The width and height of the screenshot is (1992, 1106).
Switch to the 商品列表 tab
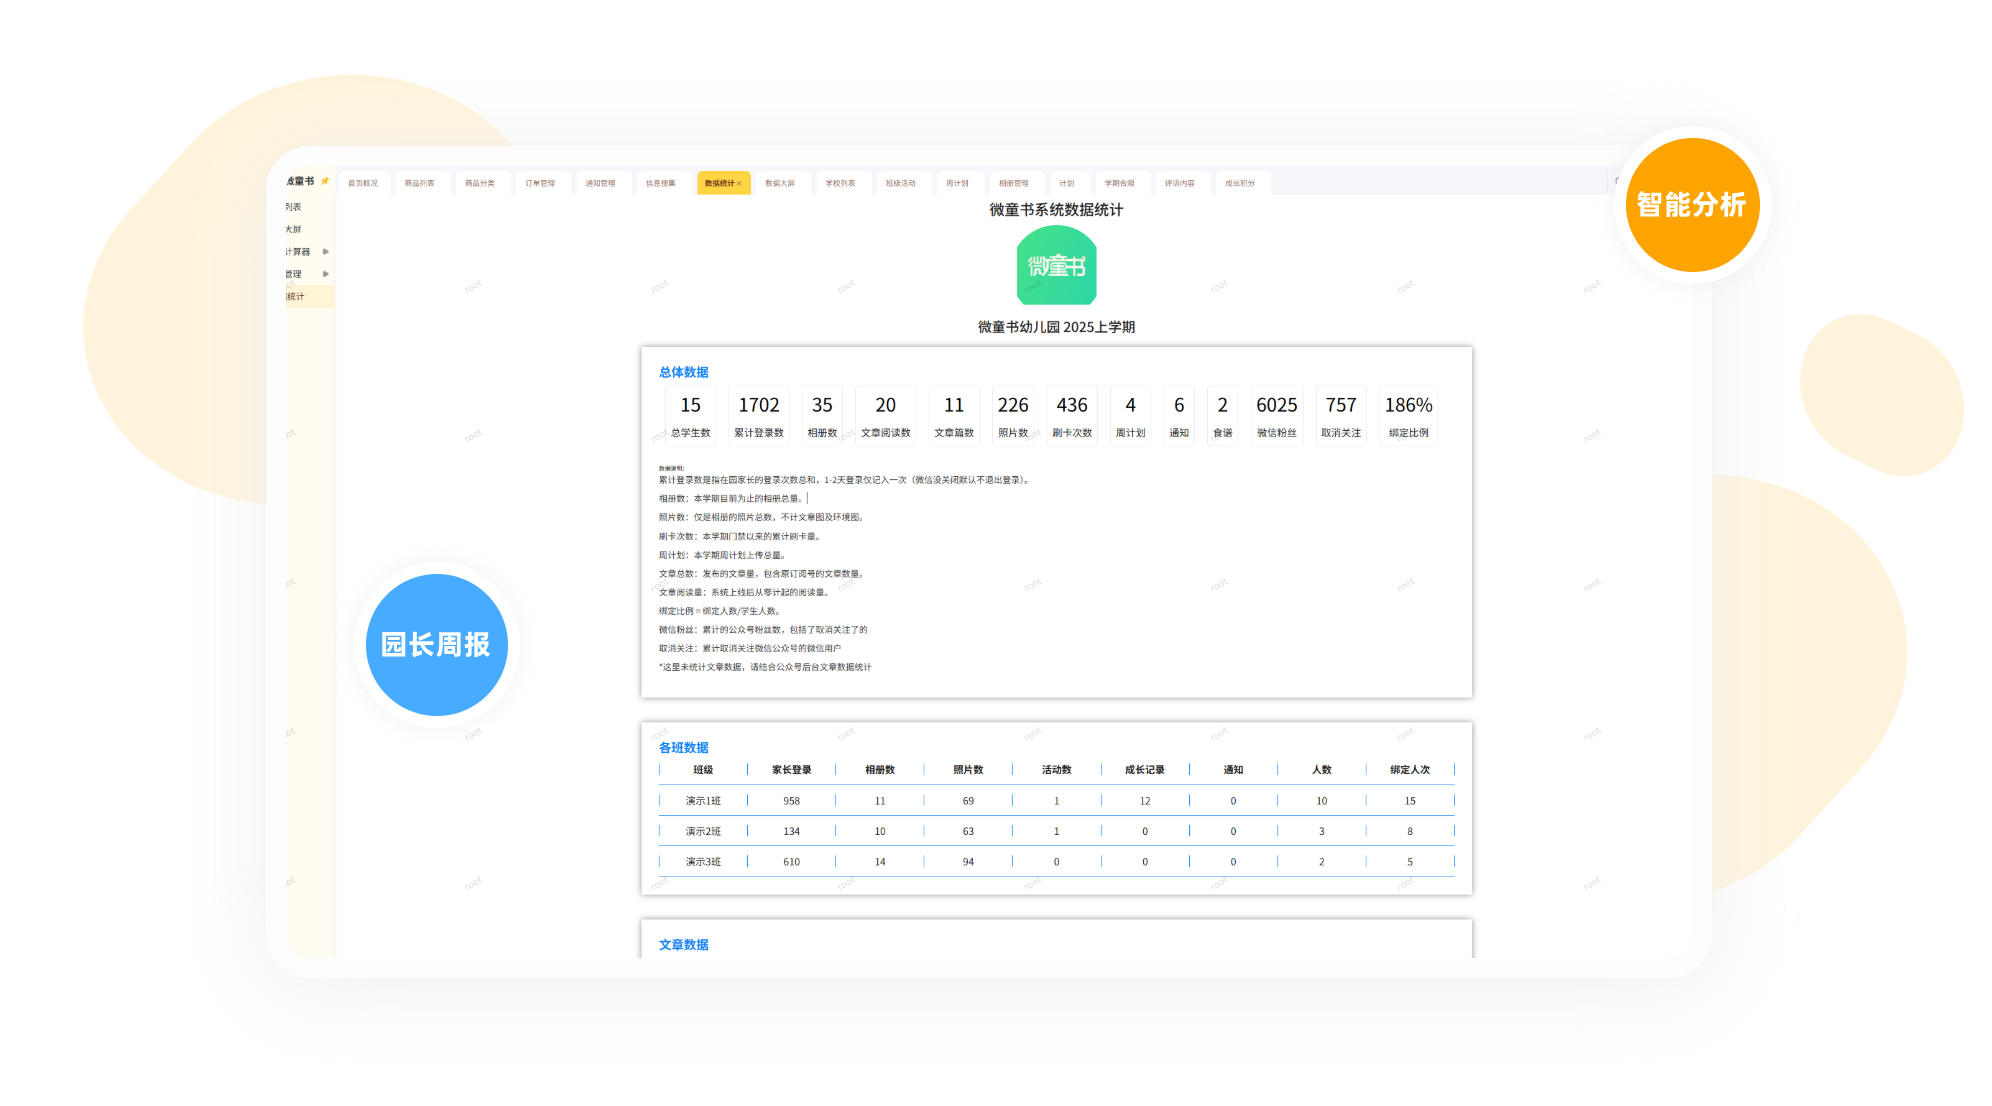tap(419, 183)
